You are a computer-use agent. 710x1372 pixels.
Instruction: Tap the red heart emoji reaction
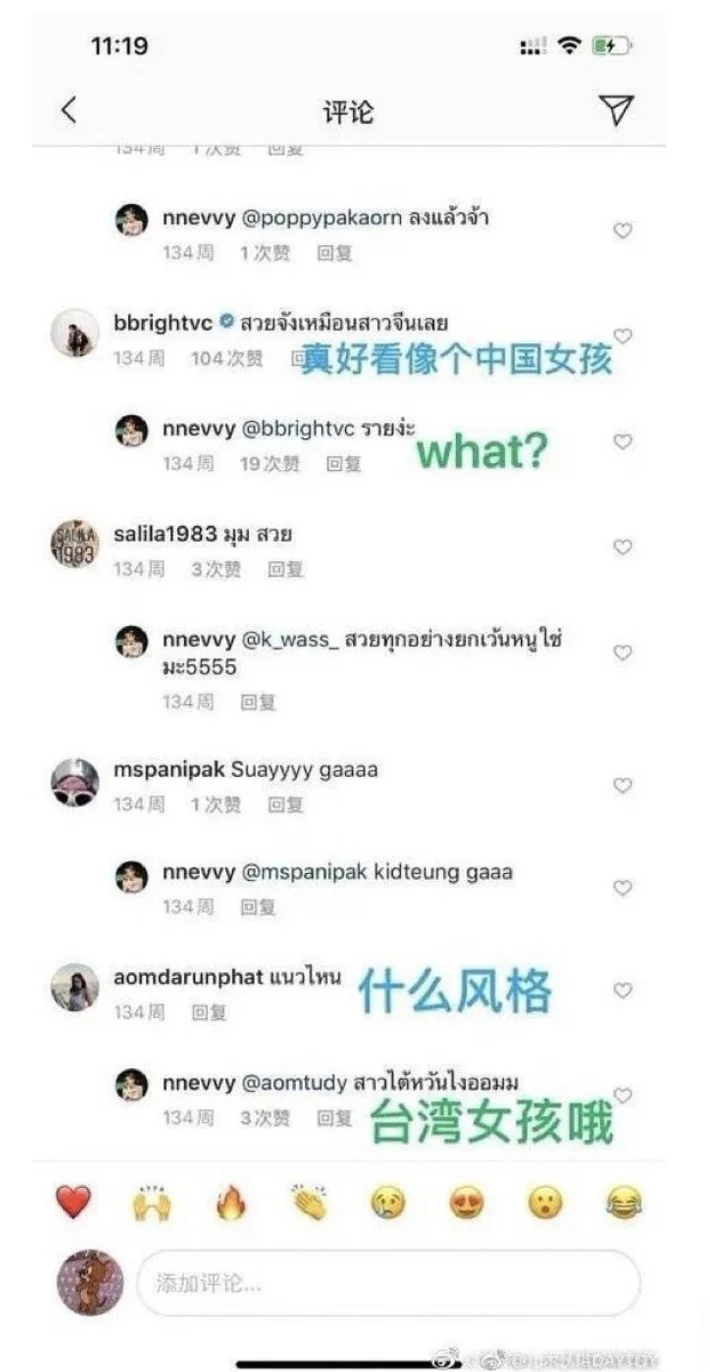click(73, 1202)
